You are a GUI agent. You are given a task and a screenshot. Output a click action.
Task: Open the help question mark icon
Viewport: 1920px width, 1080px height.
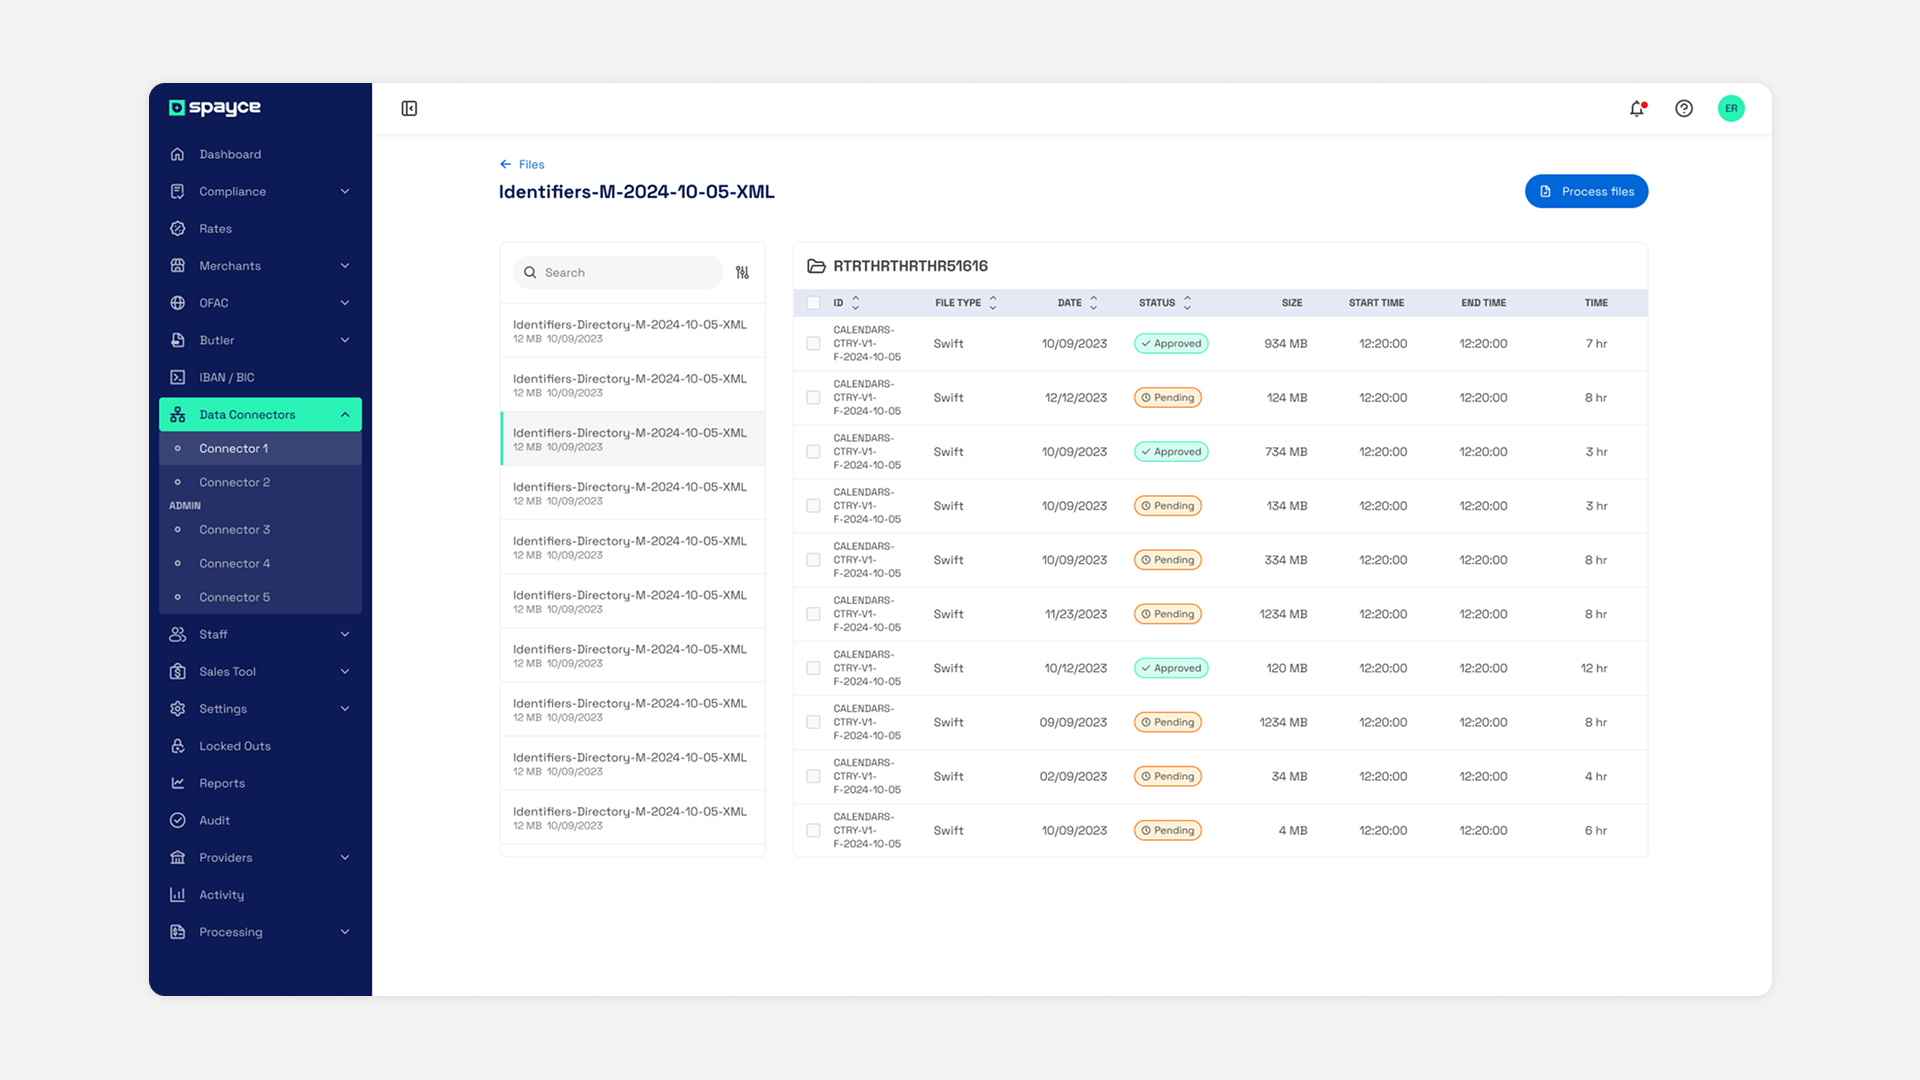1684,109
